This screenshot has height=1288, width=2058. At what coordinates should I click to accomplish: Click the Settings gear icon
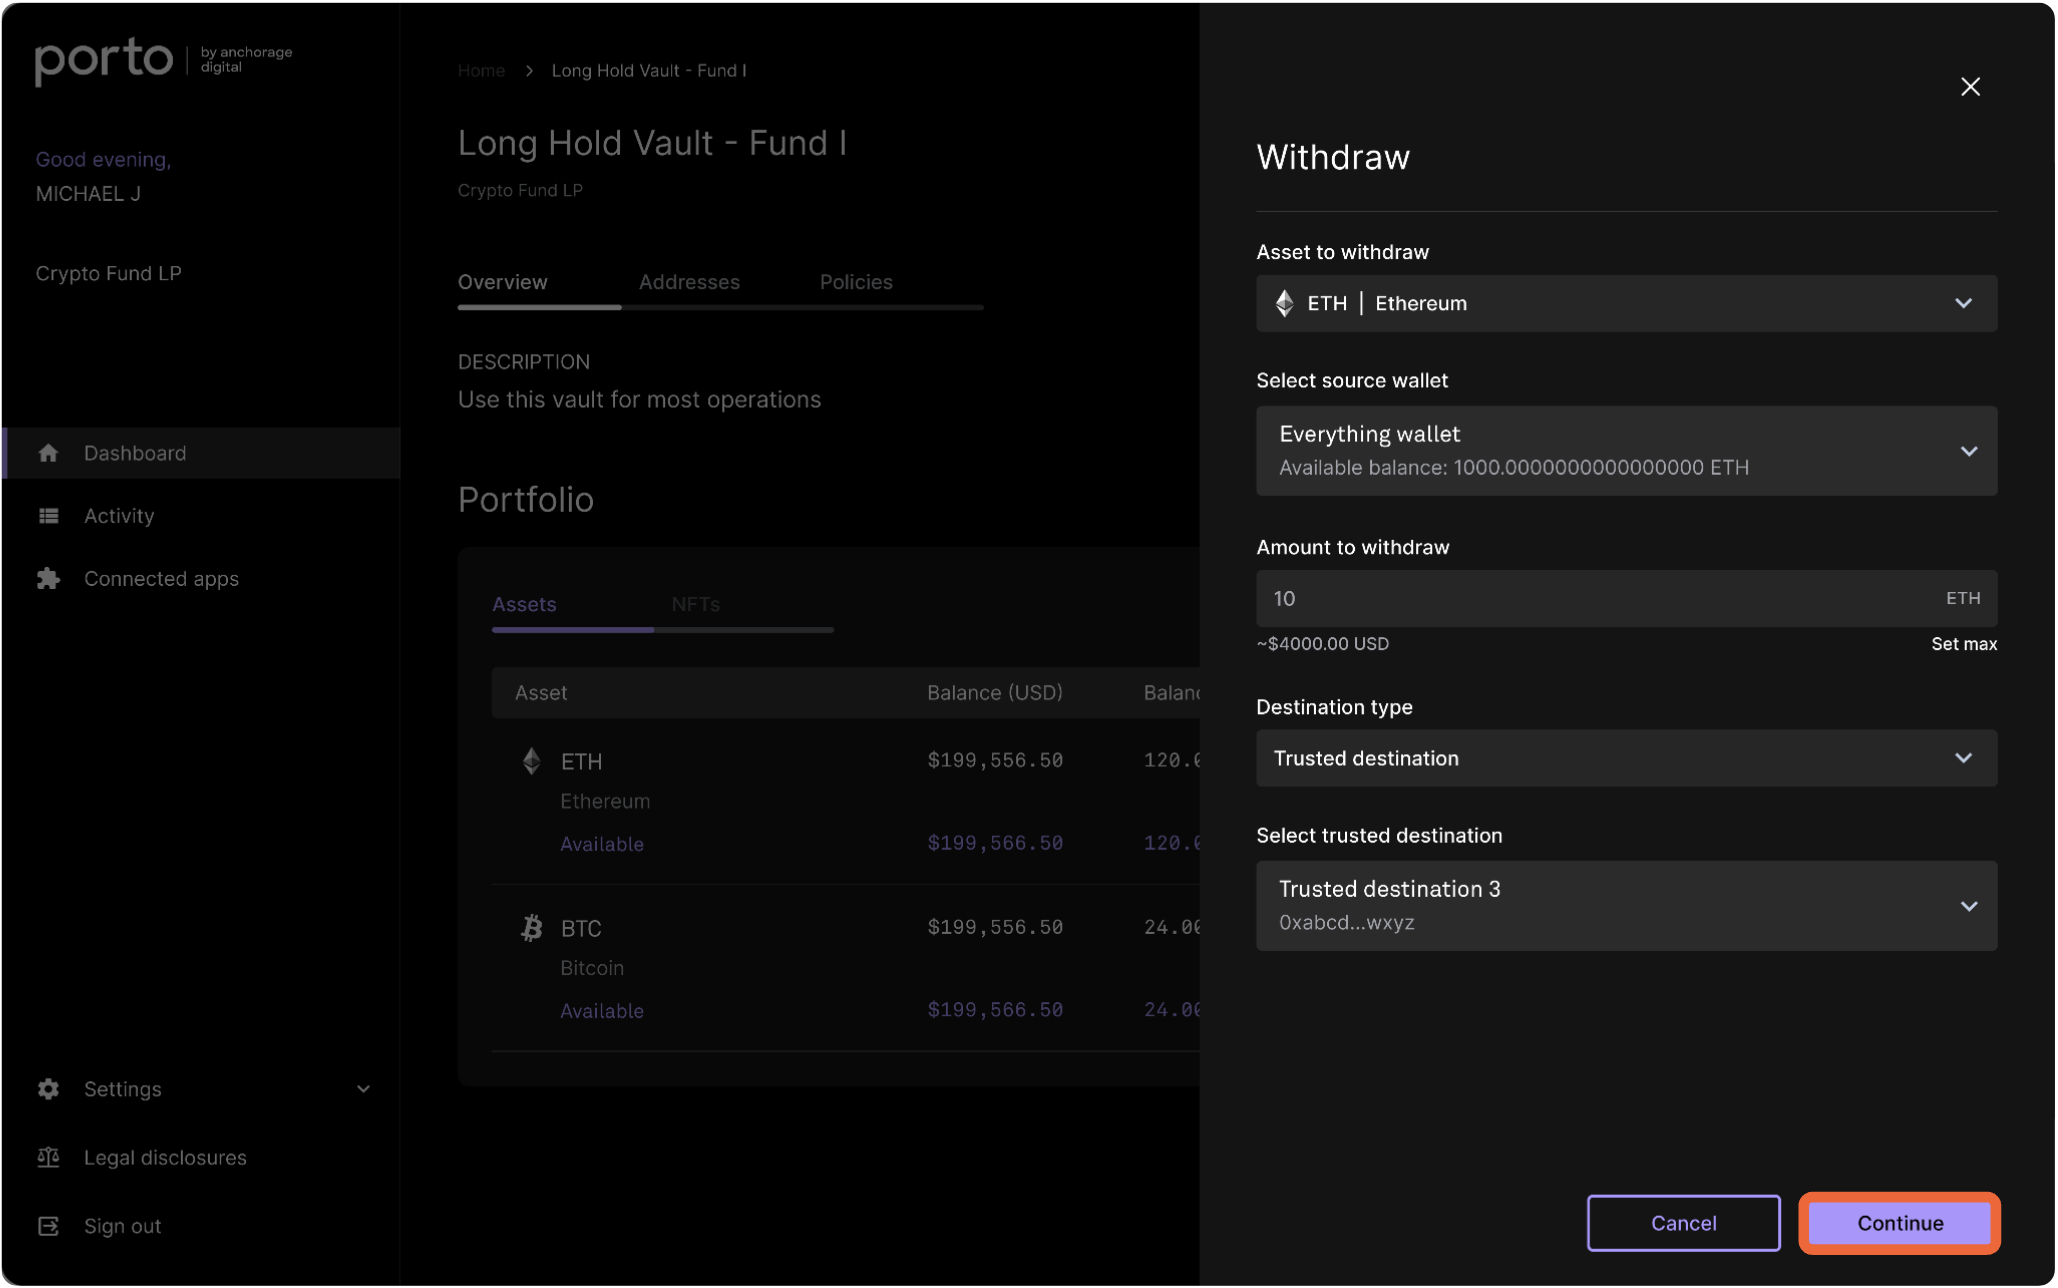48,1089
